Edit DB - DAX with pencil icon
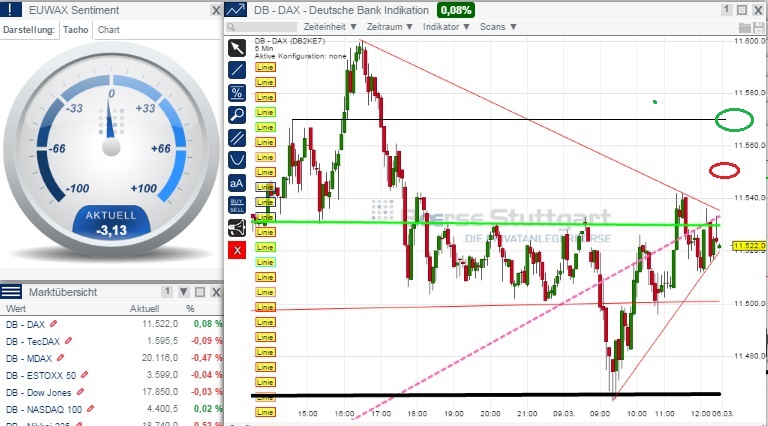 (53, 324)
